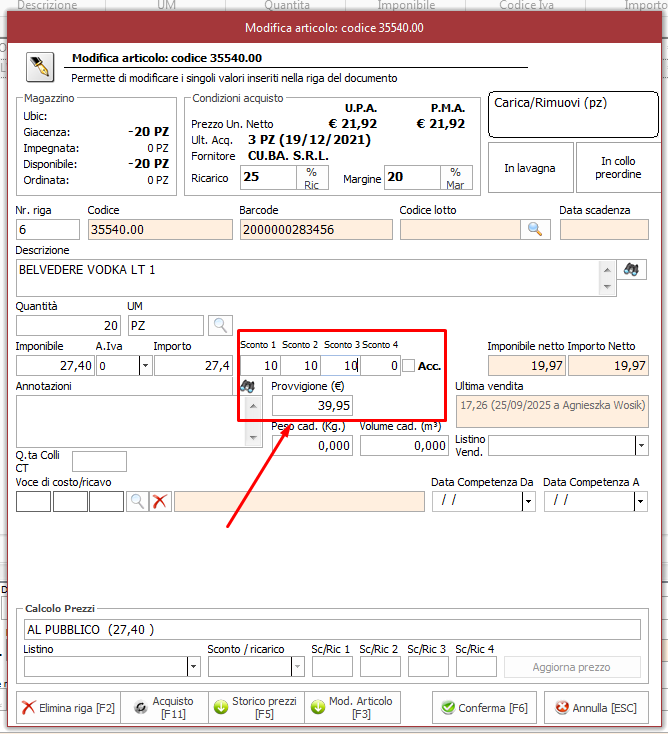Screen dimensions: 668x734
Task: Click binoculars icon beside Descrizione field
Action: (630, 269)
